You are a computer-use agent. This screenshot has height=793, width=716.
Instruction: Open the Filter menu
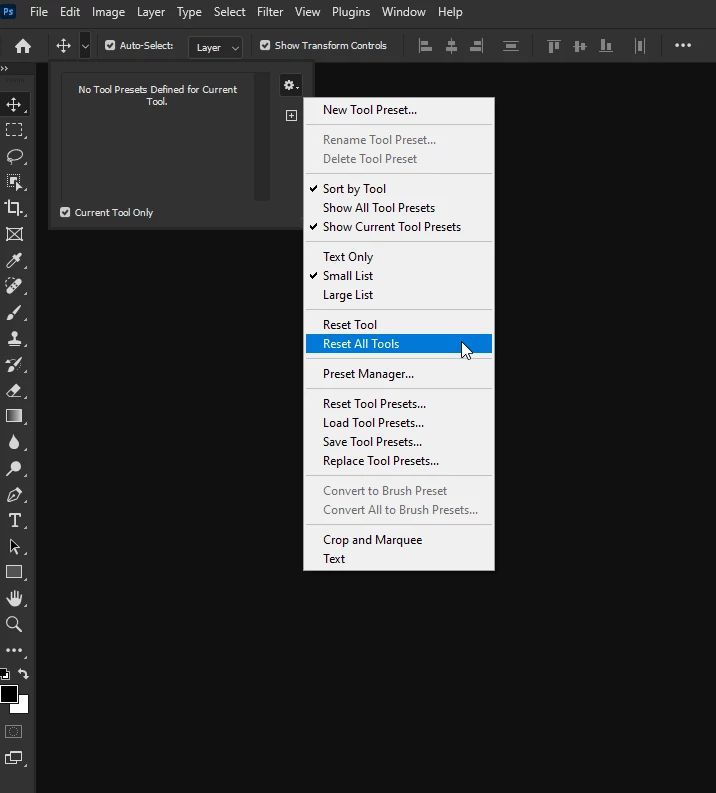tap(270, 12)
